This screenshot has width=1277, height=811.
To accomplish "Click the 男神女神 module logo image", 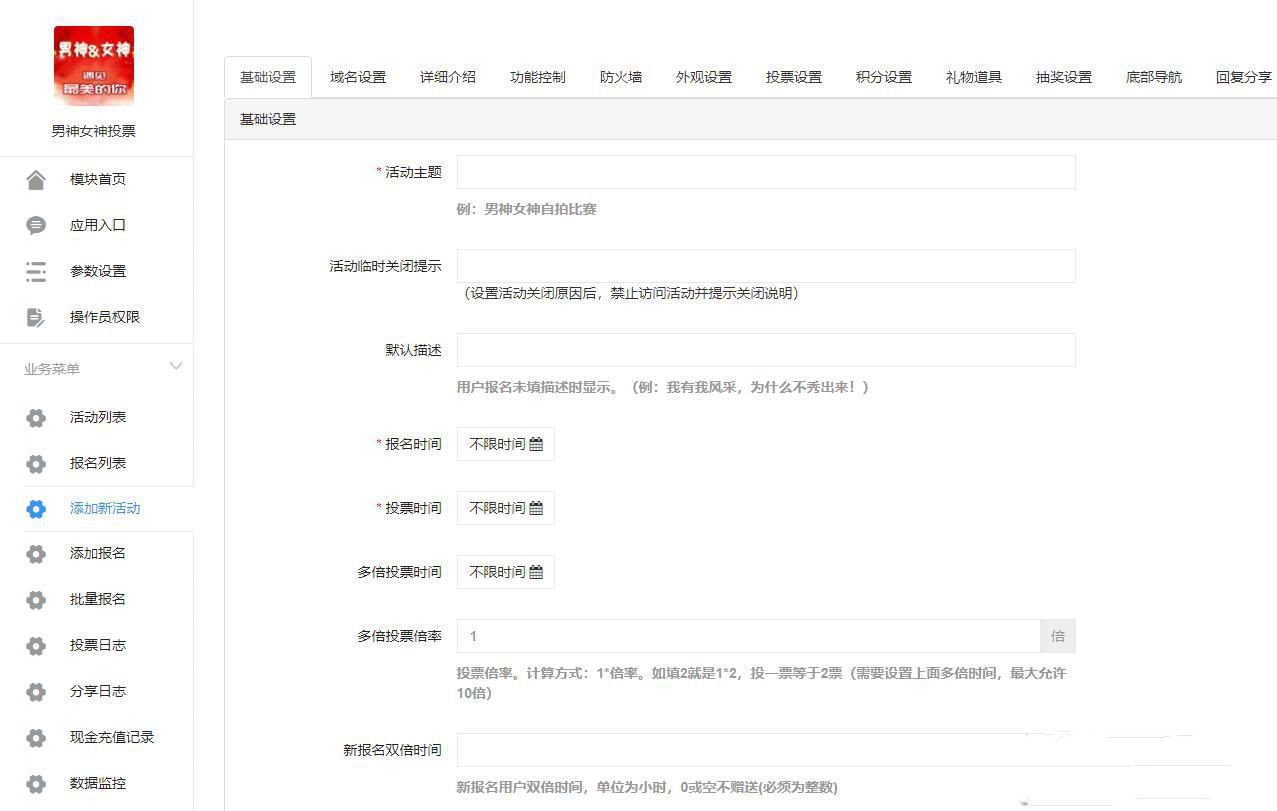I will tap(94, 65).
